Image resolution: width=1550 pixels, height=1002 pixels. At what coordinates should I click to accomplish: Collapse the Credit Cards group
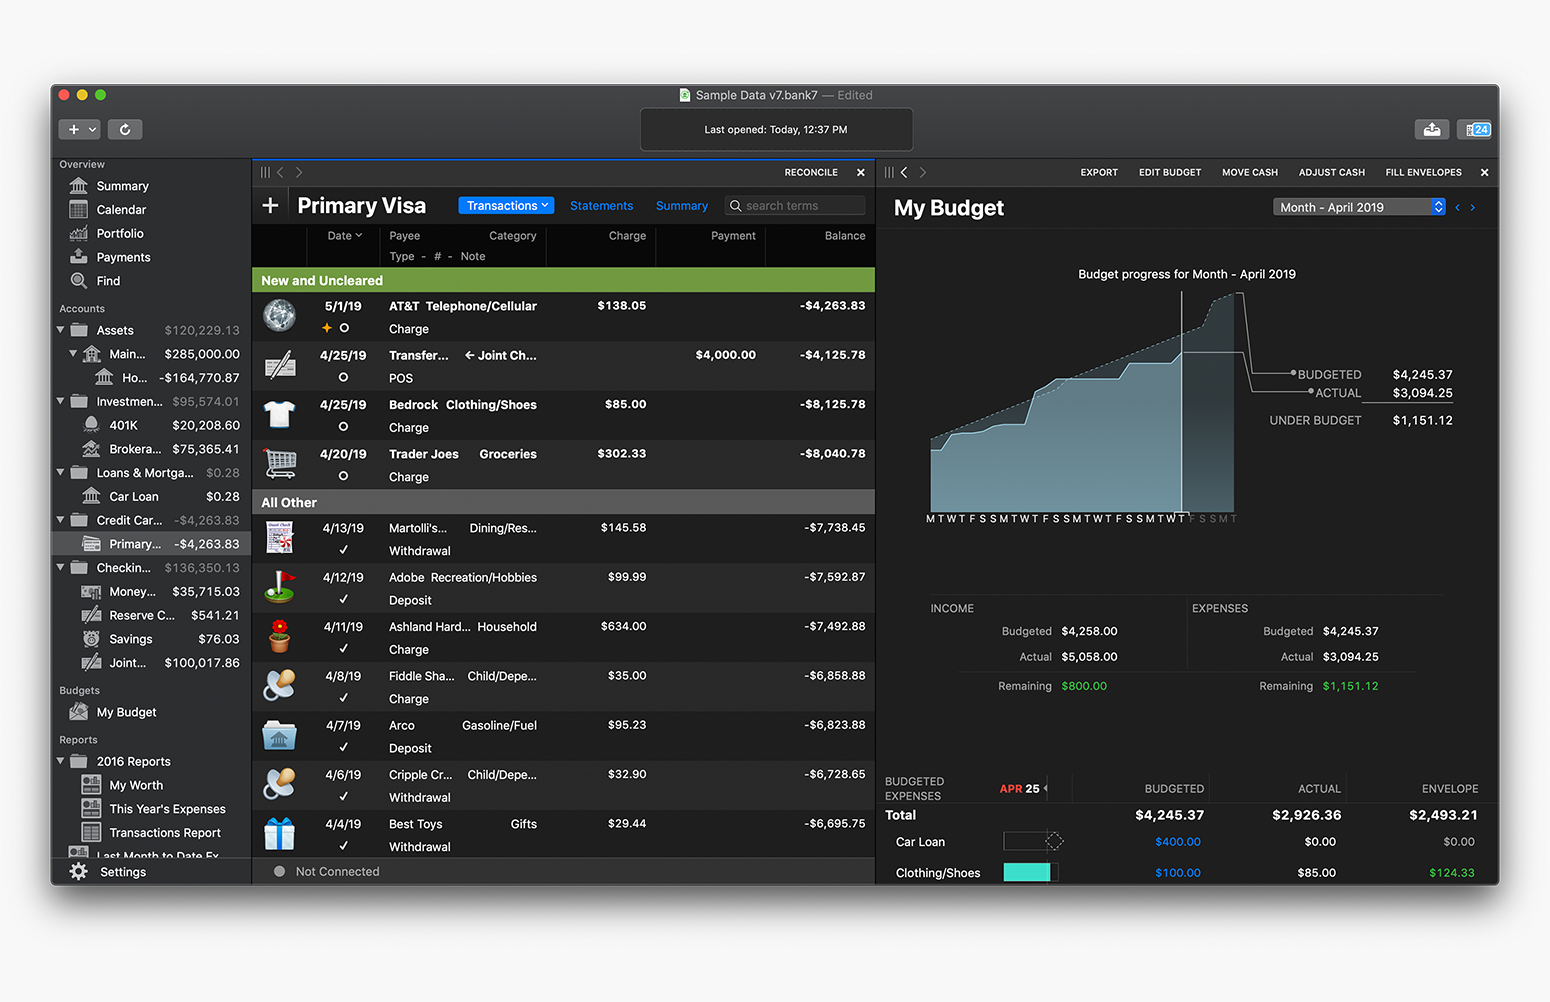point(60,520)
